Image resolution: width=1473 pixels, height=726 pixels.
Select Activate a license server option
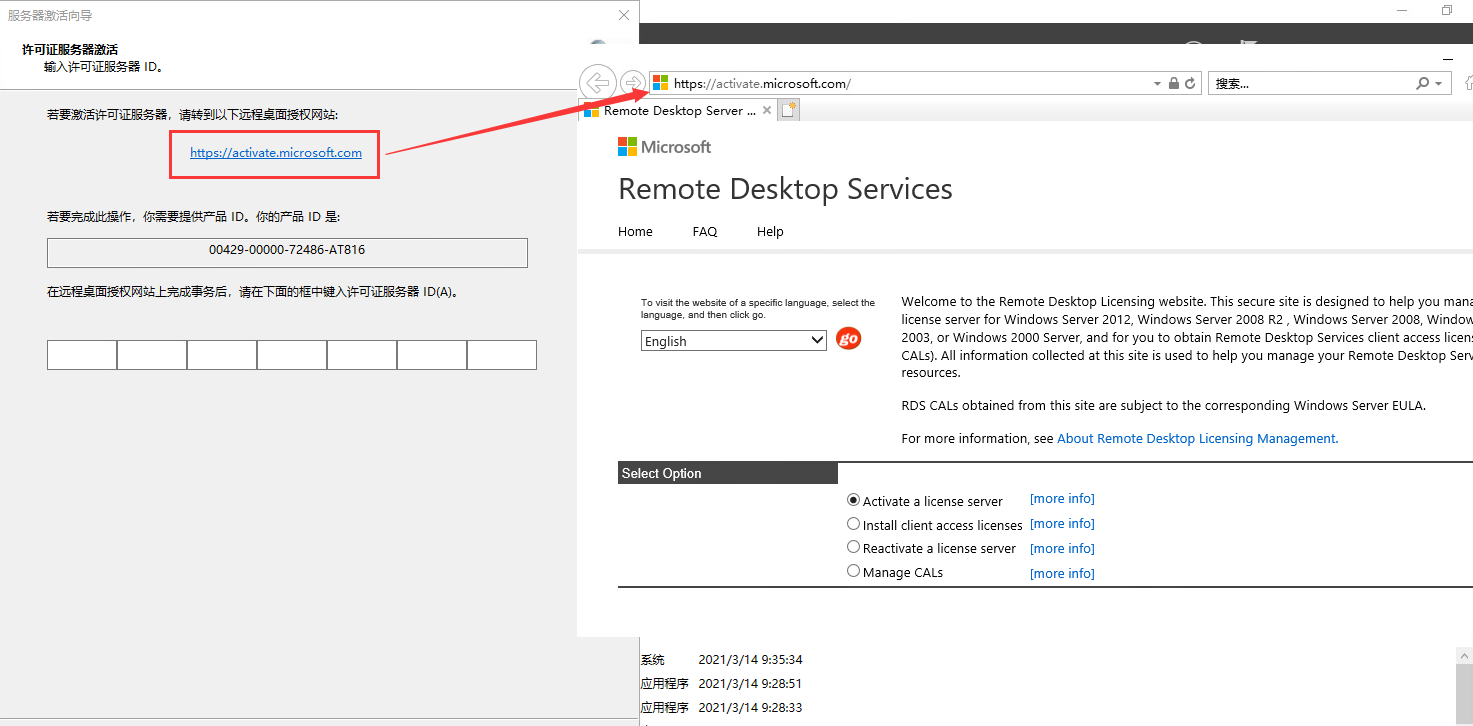click(853, 500)
